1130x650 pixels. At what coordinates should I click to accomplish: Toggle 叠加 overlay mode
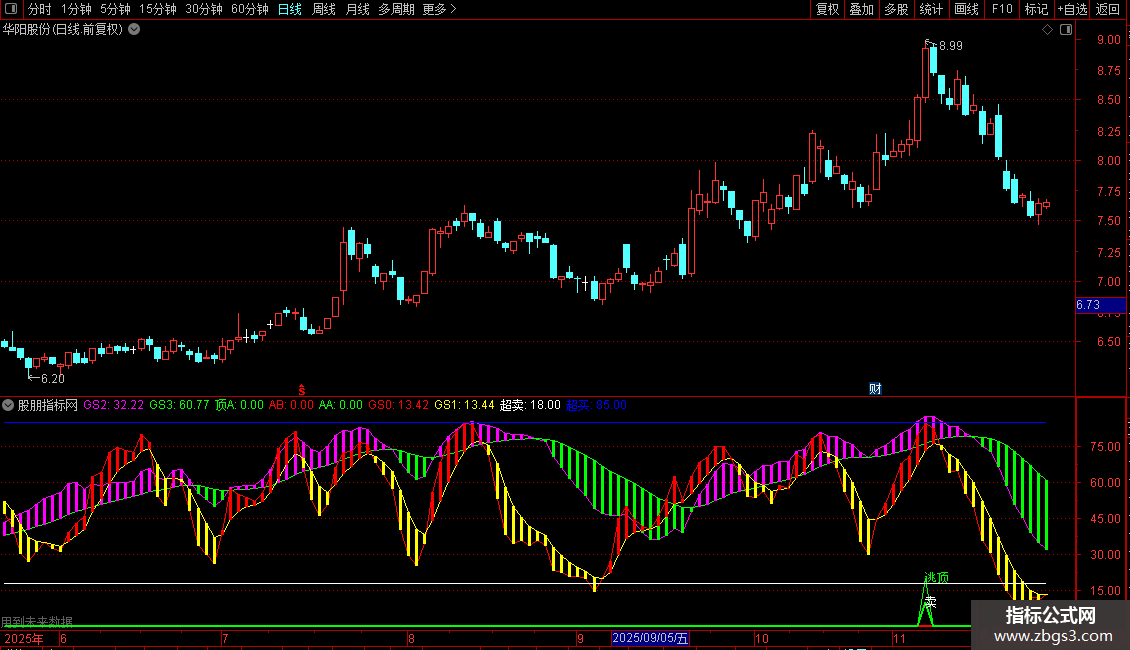click(861, 10)
